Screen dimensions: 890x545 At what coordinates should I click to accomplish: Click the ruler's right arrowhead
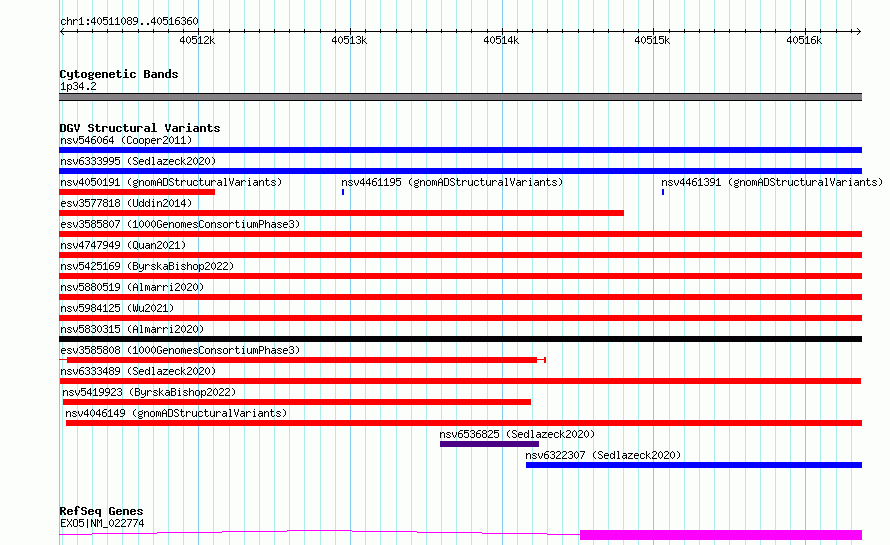pos(859,32)
